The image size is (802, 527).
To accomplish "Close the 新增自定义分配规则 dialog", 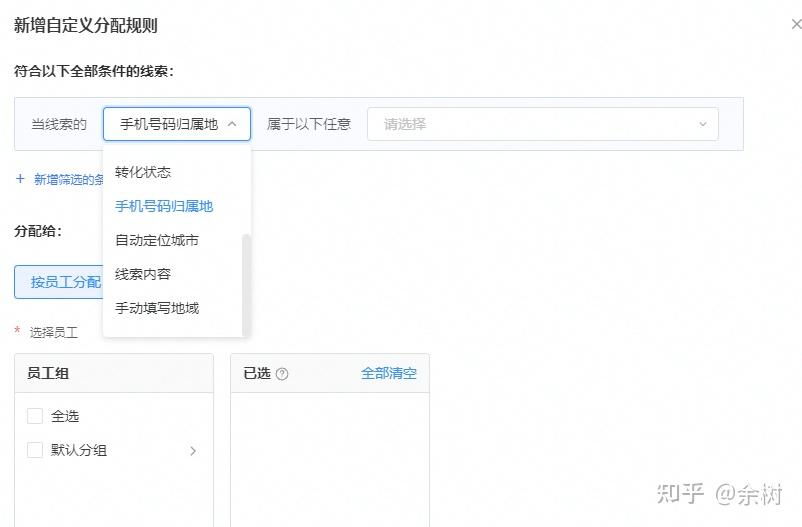I will point(796,24).
